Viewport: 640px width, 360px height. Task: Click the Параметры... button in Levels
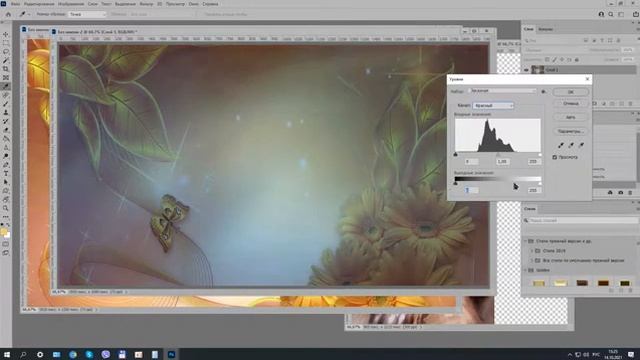571,131
